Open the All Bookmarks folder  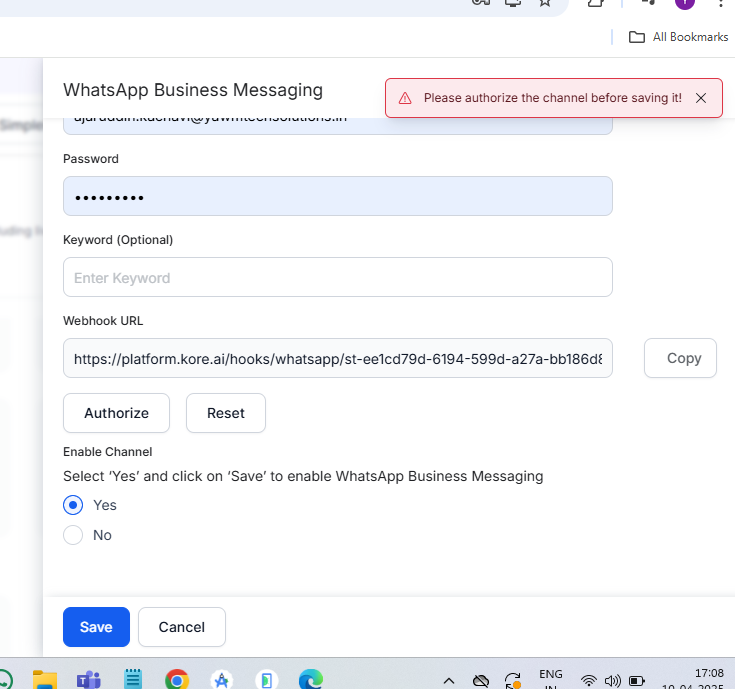(x=678, y=37)
